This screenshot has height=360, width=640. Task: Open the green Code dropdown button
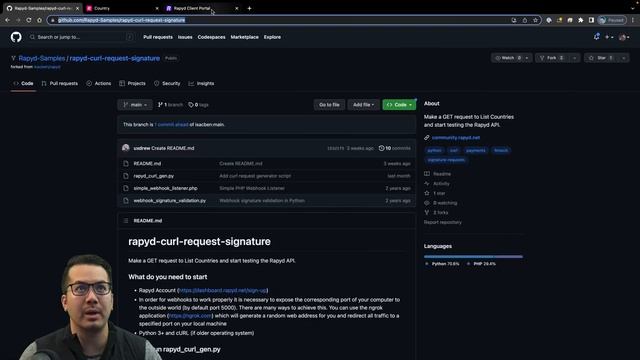(399, 105)
